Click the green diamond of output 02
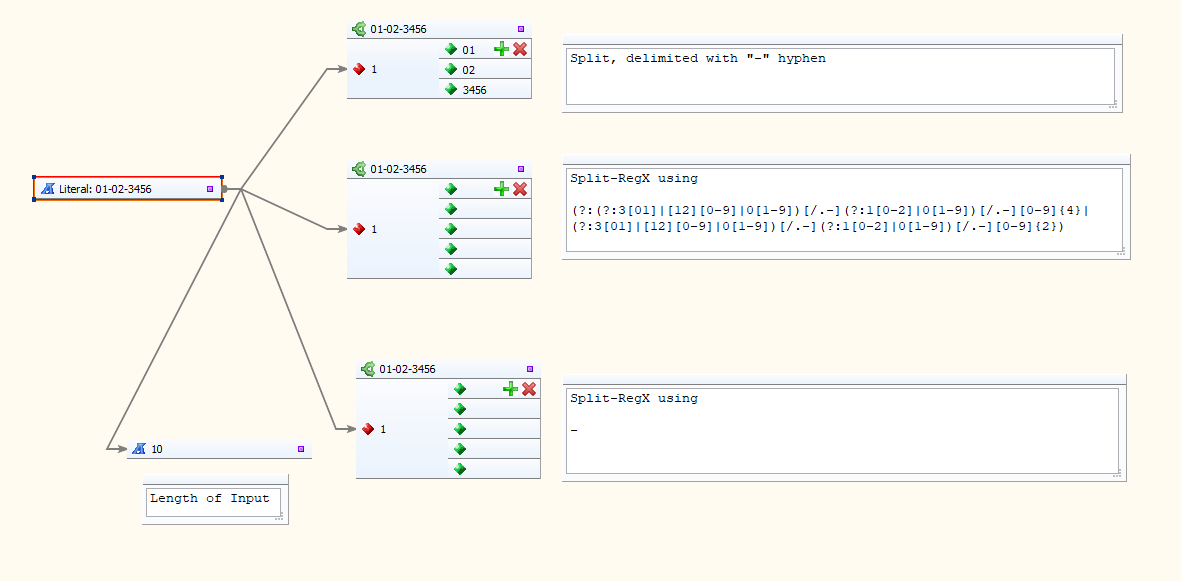 [x=451, y=69]
